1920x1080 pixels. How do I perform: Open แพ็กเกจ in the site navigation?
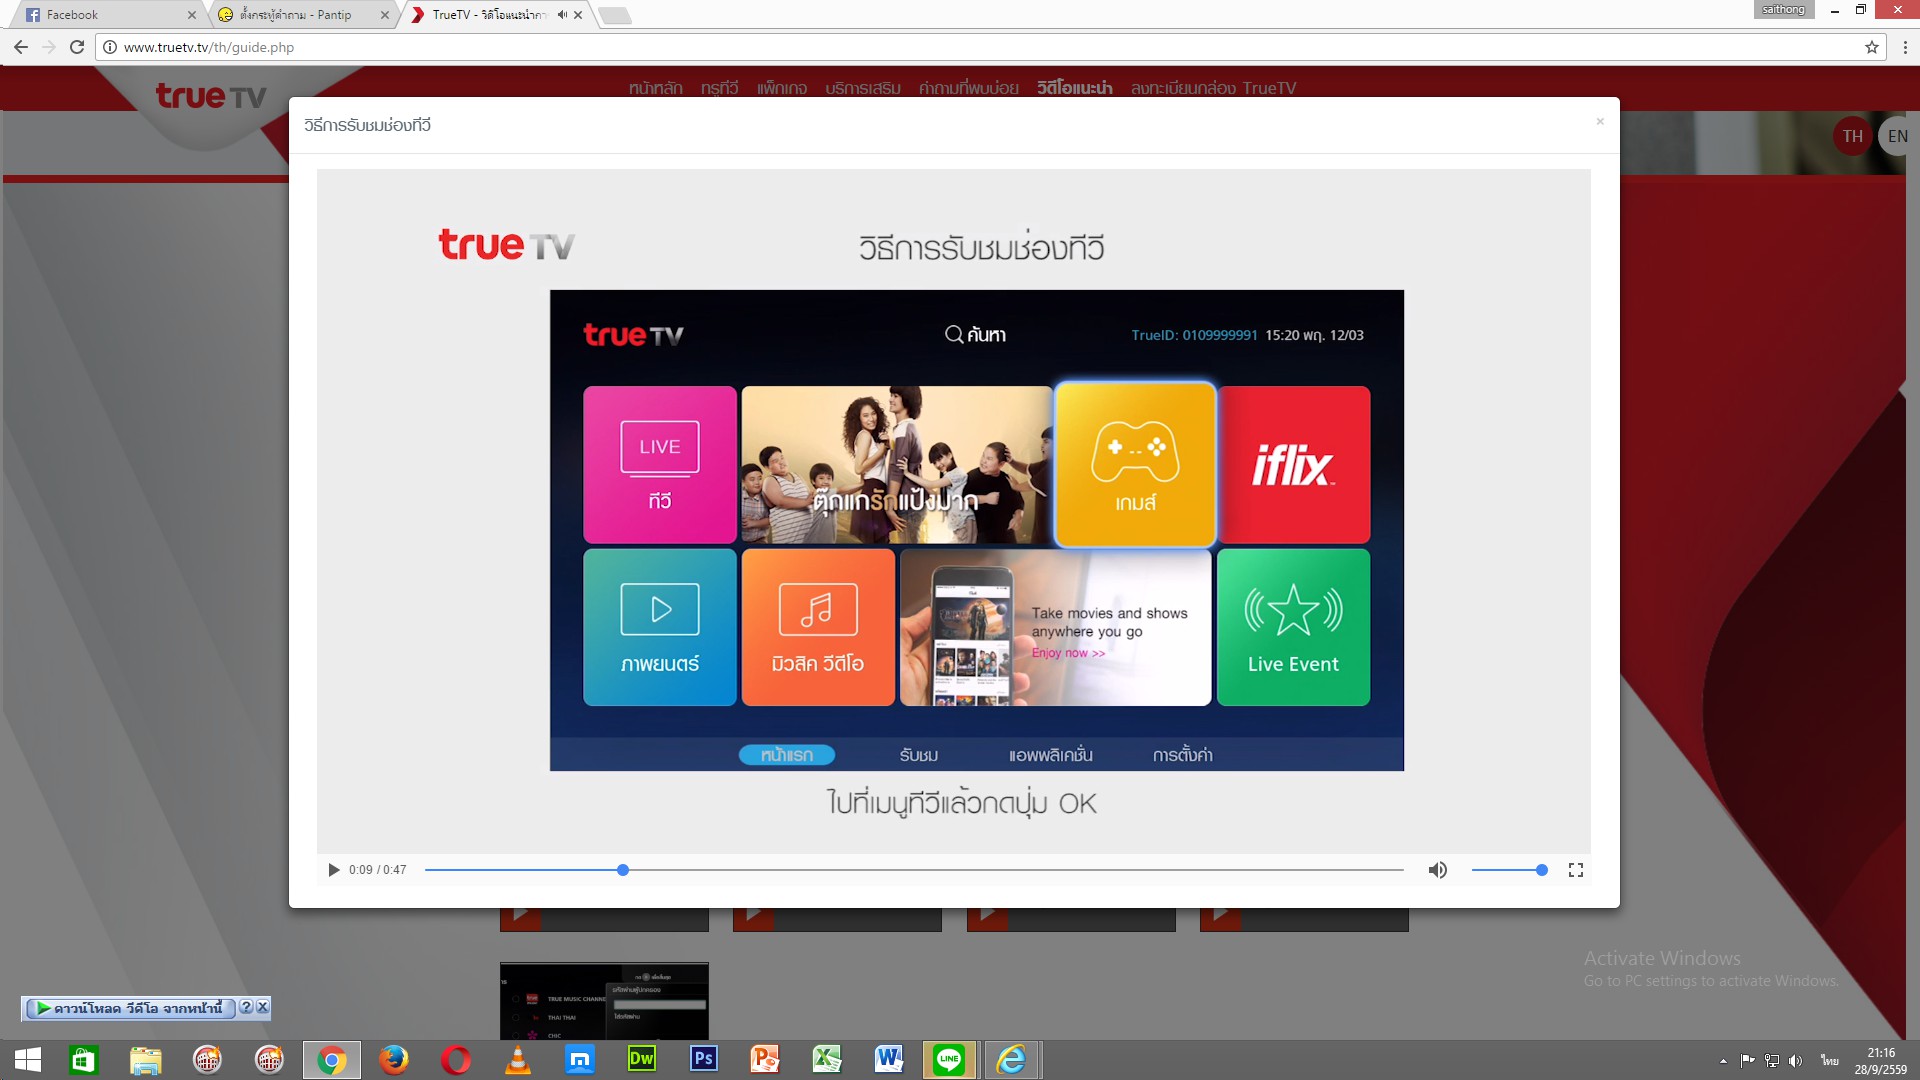782,88
